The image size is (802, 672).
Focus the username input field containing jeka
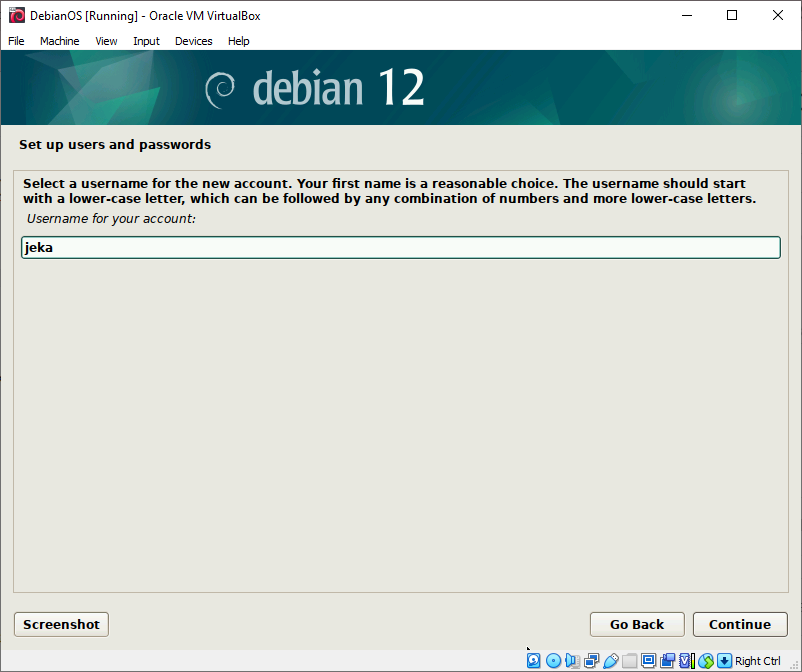tap(400, 248)
